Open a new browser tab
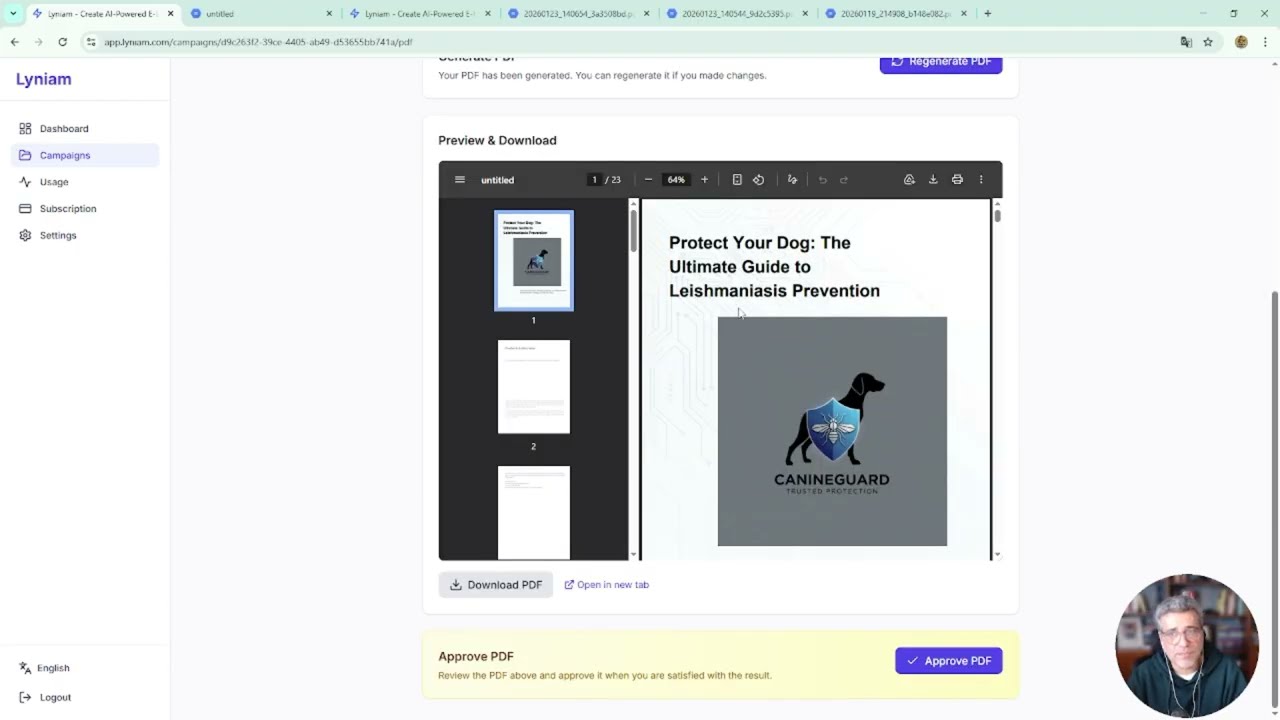Screen dimensions: 1280x720 [987, 14]
